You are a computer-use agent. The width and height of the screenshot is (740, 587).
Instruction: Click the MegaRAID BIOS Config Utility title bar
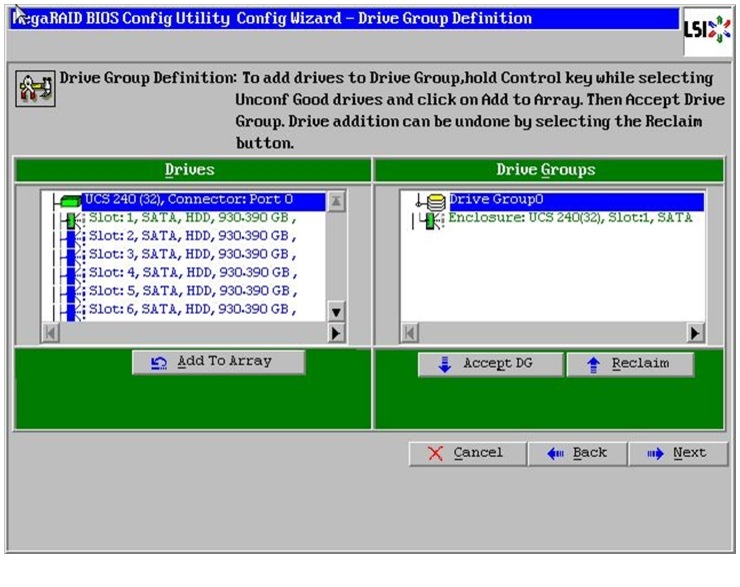click(x=345, y=19)
